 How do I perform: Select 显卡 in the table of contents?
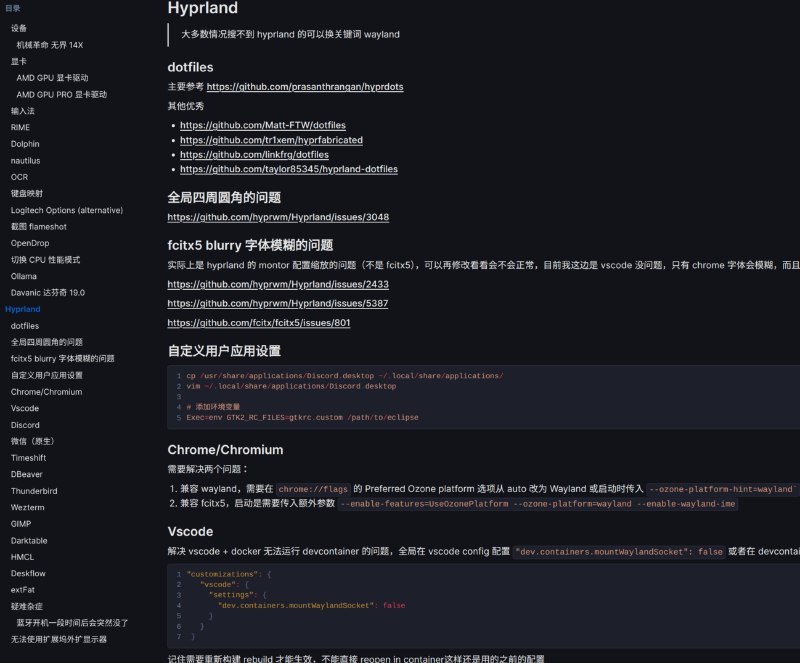pyautogui.click(x=19, y=61)
